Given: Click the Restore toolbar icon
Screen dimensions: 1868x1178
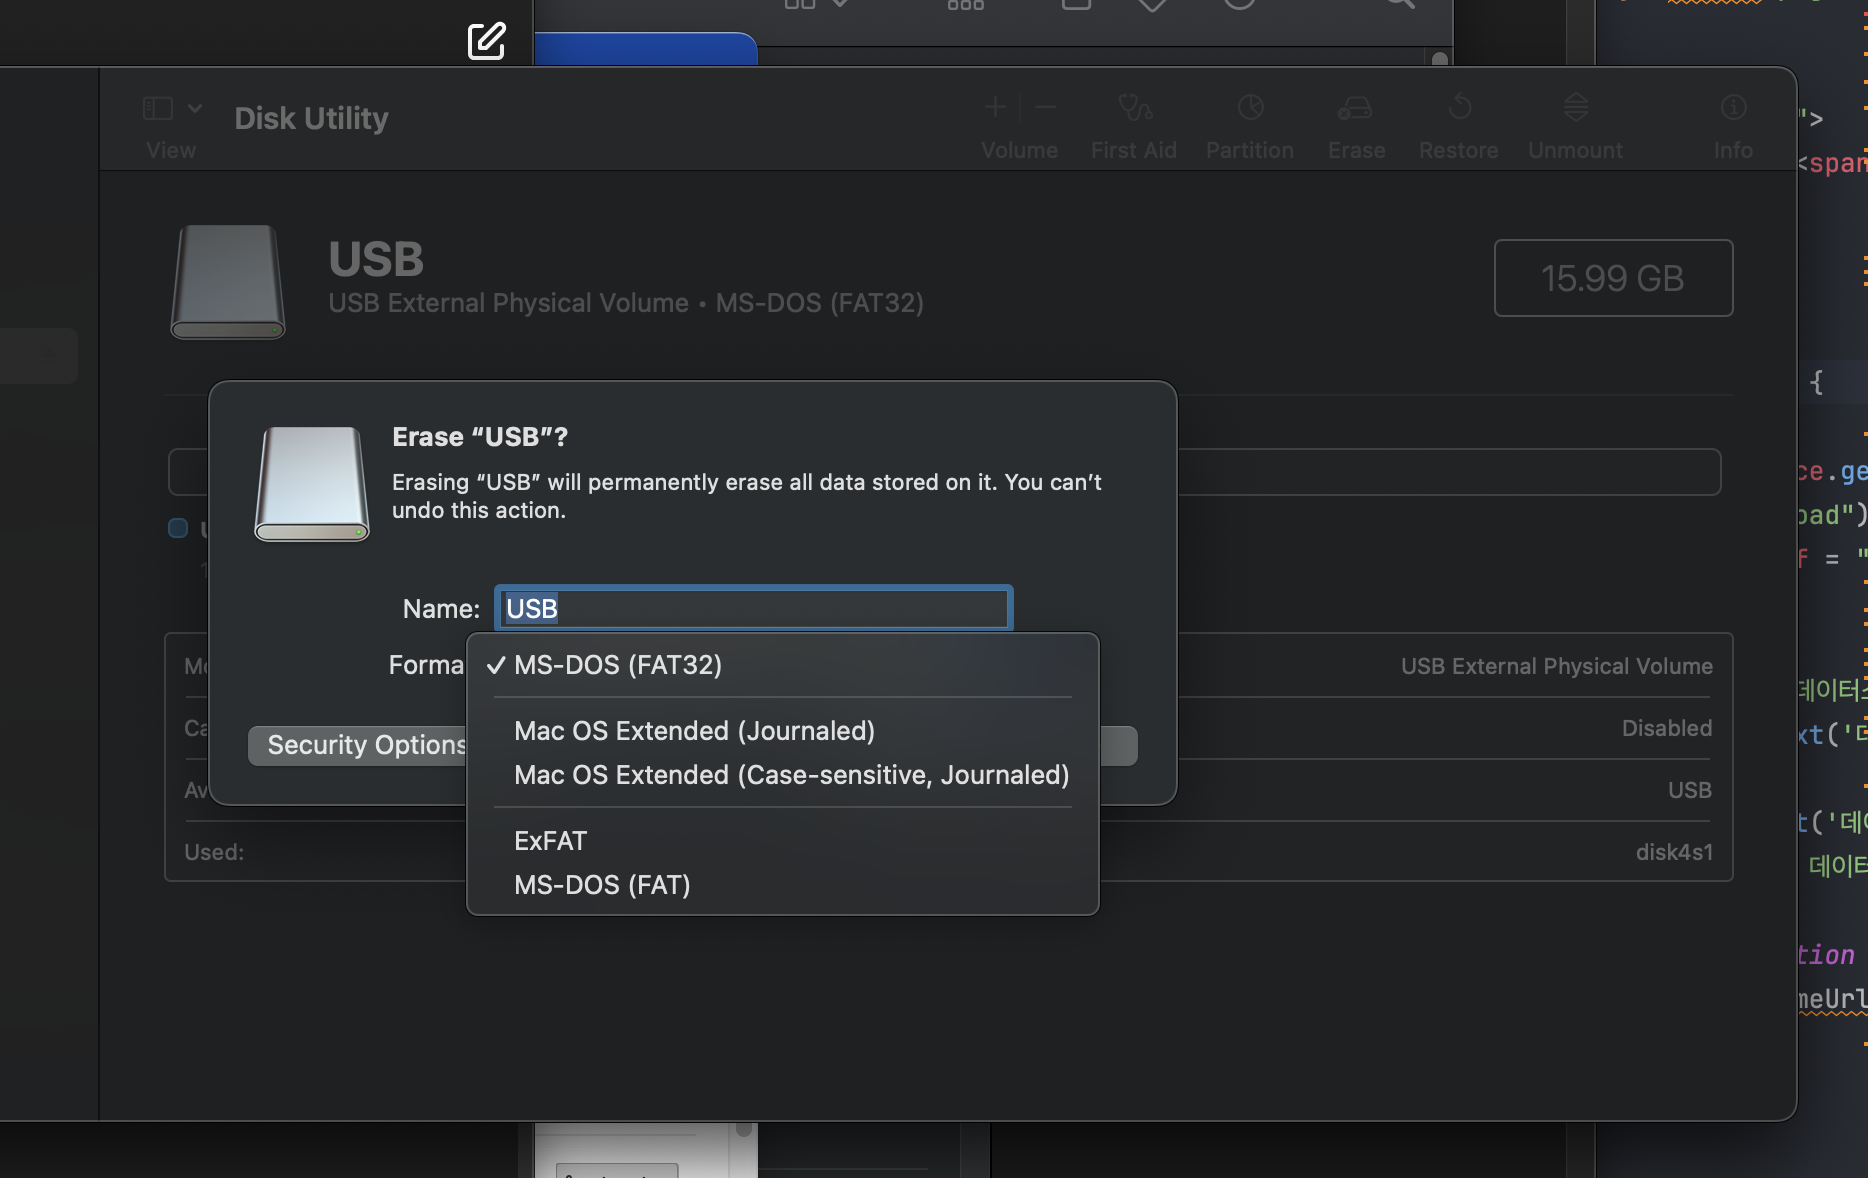Looking at the screenshot, I should pos(1459,107).
